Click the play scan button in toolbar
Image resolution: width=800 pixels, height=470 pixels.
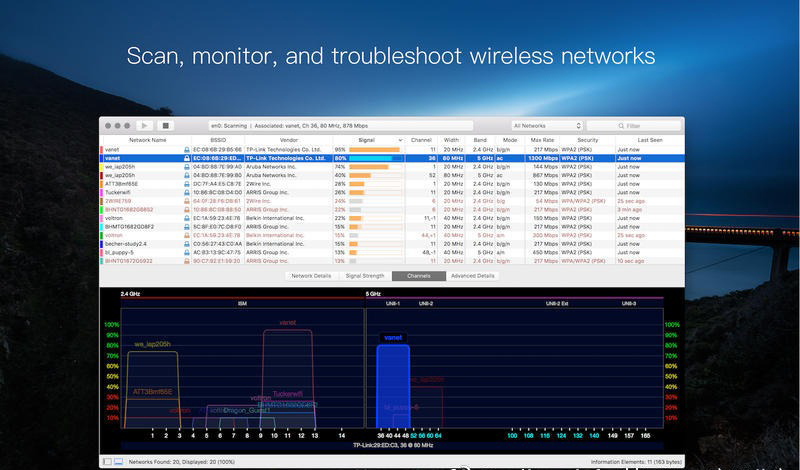[145, 126]
